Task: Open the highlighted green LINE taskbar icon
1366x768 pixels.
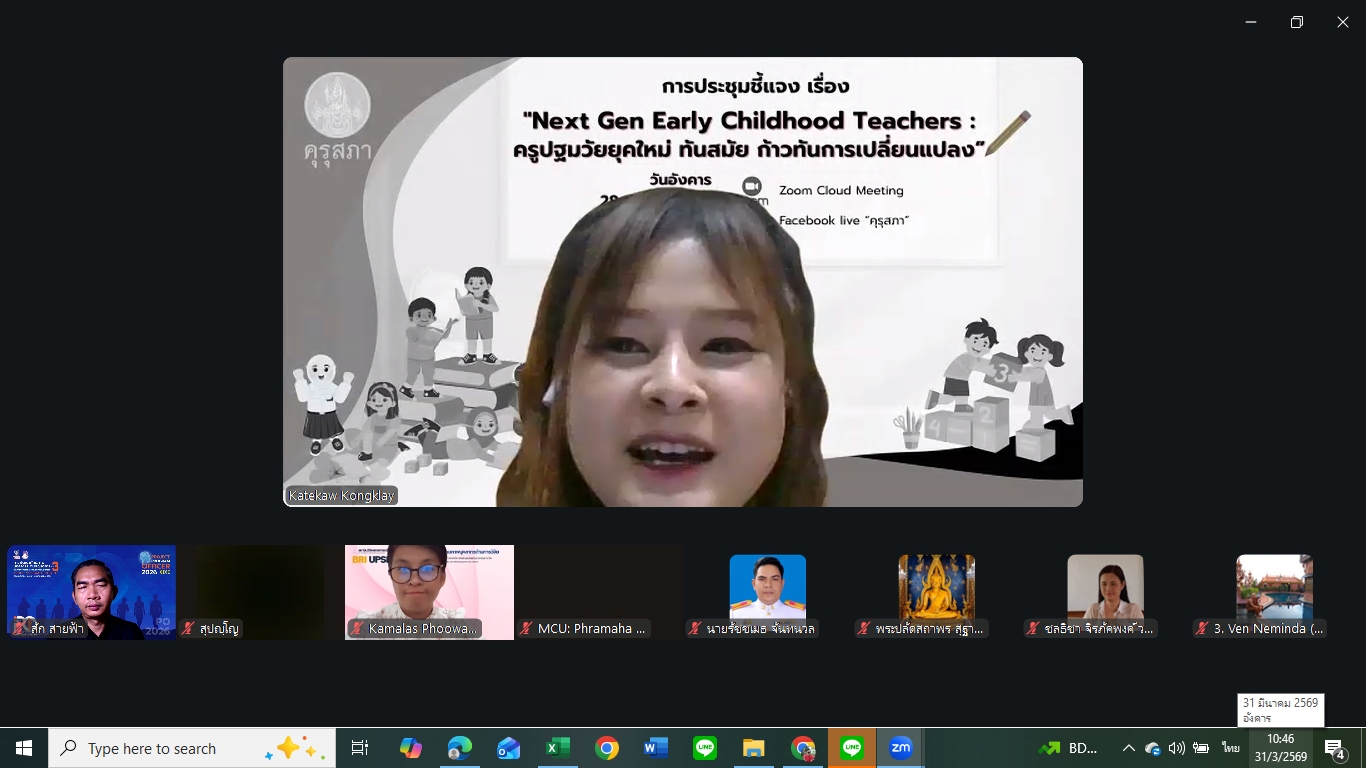Action: click(x=852, y=748)
